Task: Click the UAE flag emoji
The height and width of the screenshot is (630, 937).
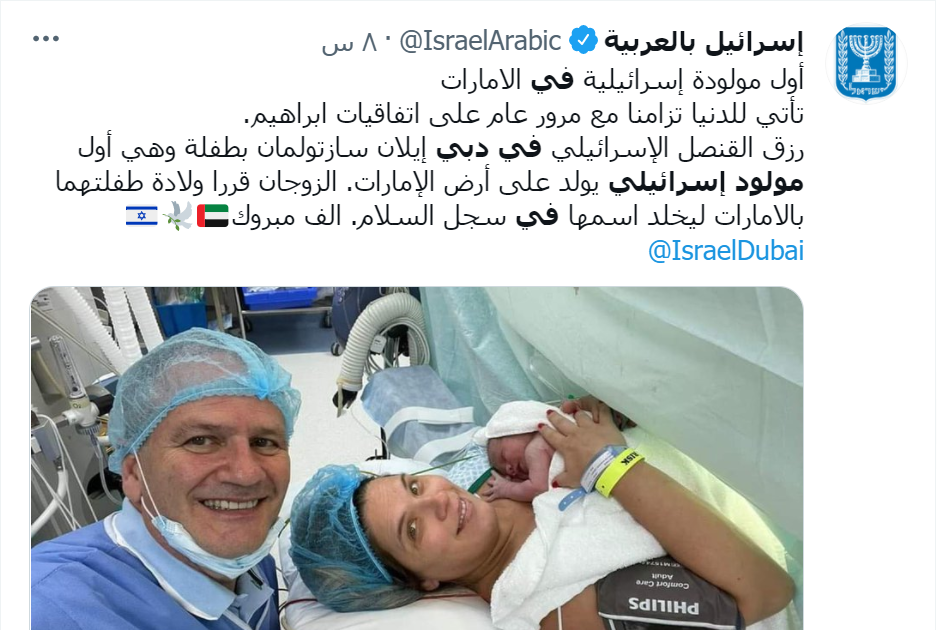Action: point(213,216)
